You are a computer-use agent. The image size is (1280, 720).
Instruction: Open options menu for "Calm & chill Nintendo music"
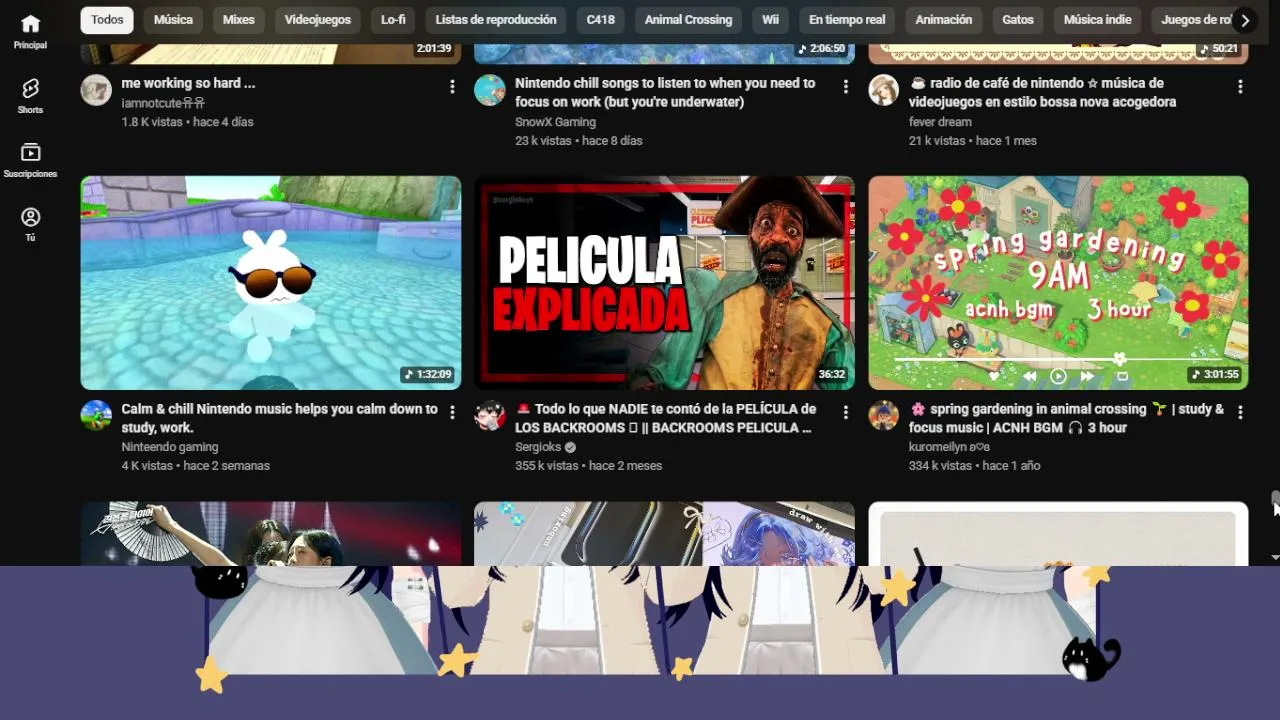pos(452,412)
